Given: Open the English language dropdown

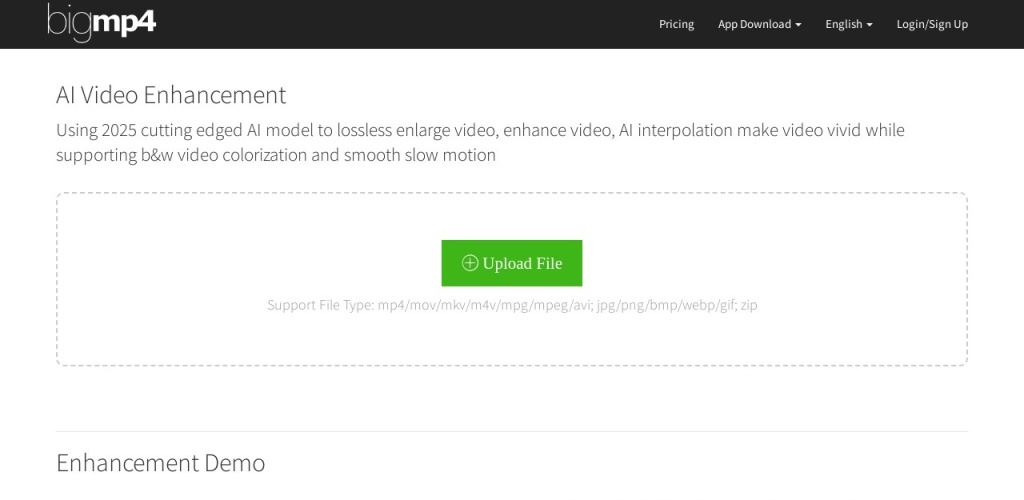Looking at the screenshot, I should [x=848, y=24].
